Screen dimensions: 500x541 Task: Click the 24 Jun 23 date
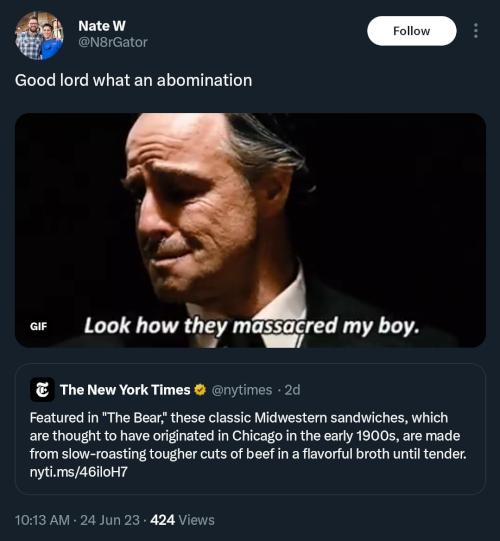click(x=110, y=520)
